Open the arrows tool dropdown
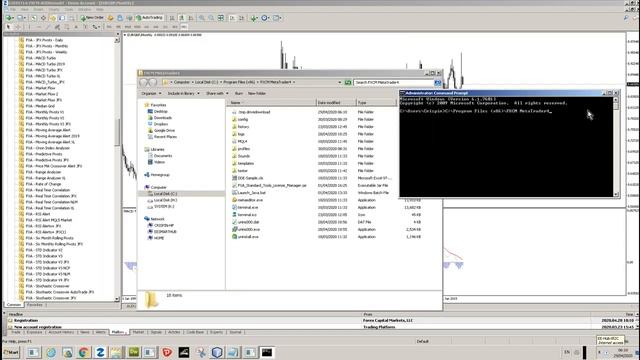 pyautogui.click(x=96, y=27)
